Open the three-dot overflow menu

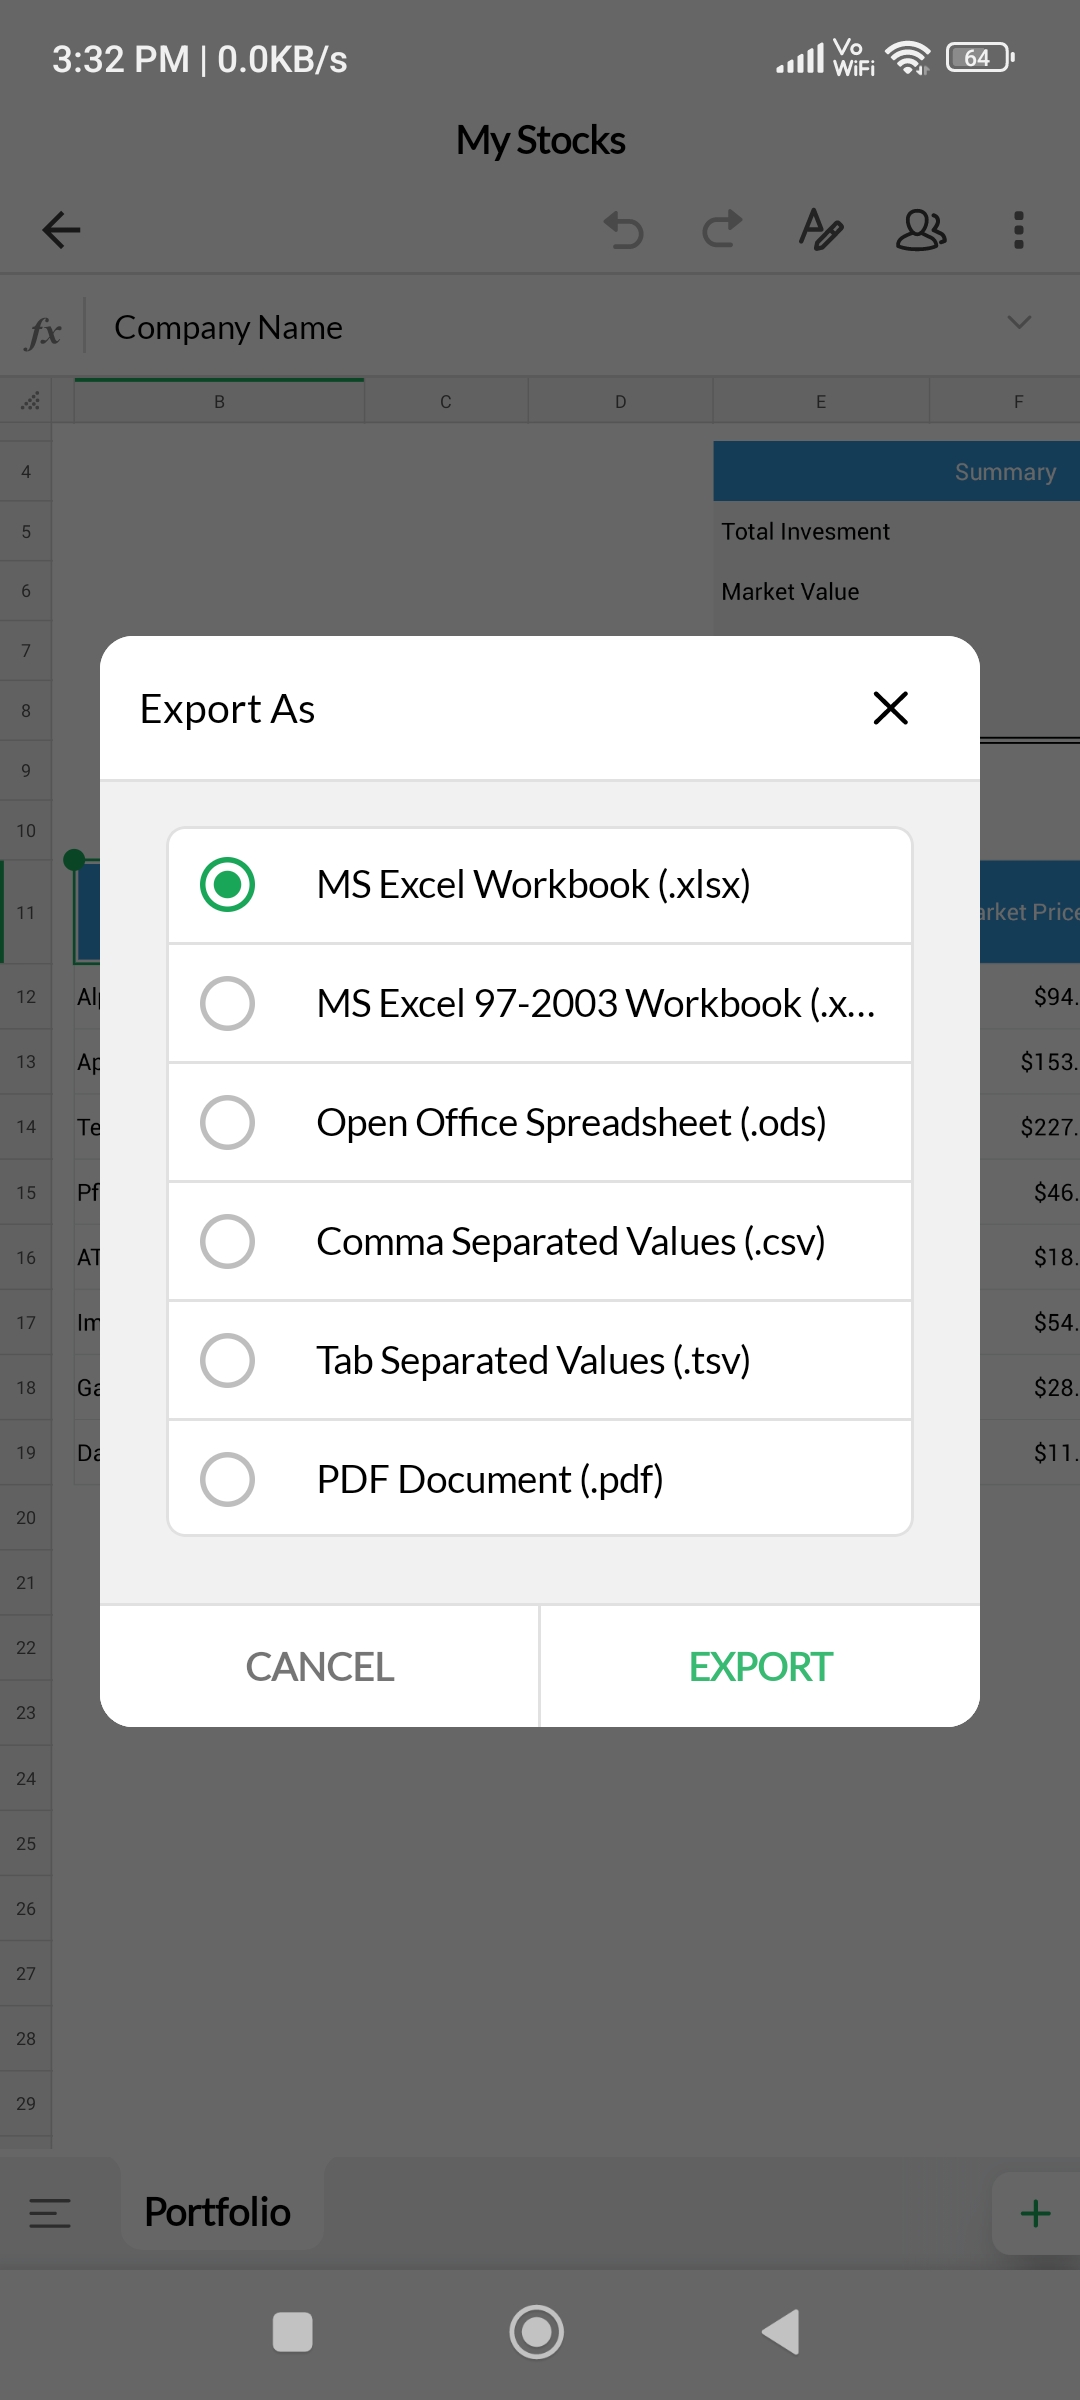(1019, 230)
